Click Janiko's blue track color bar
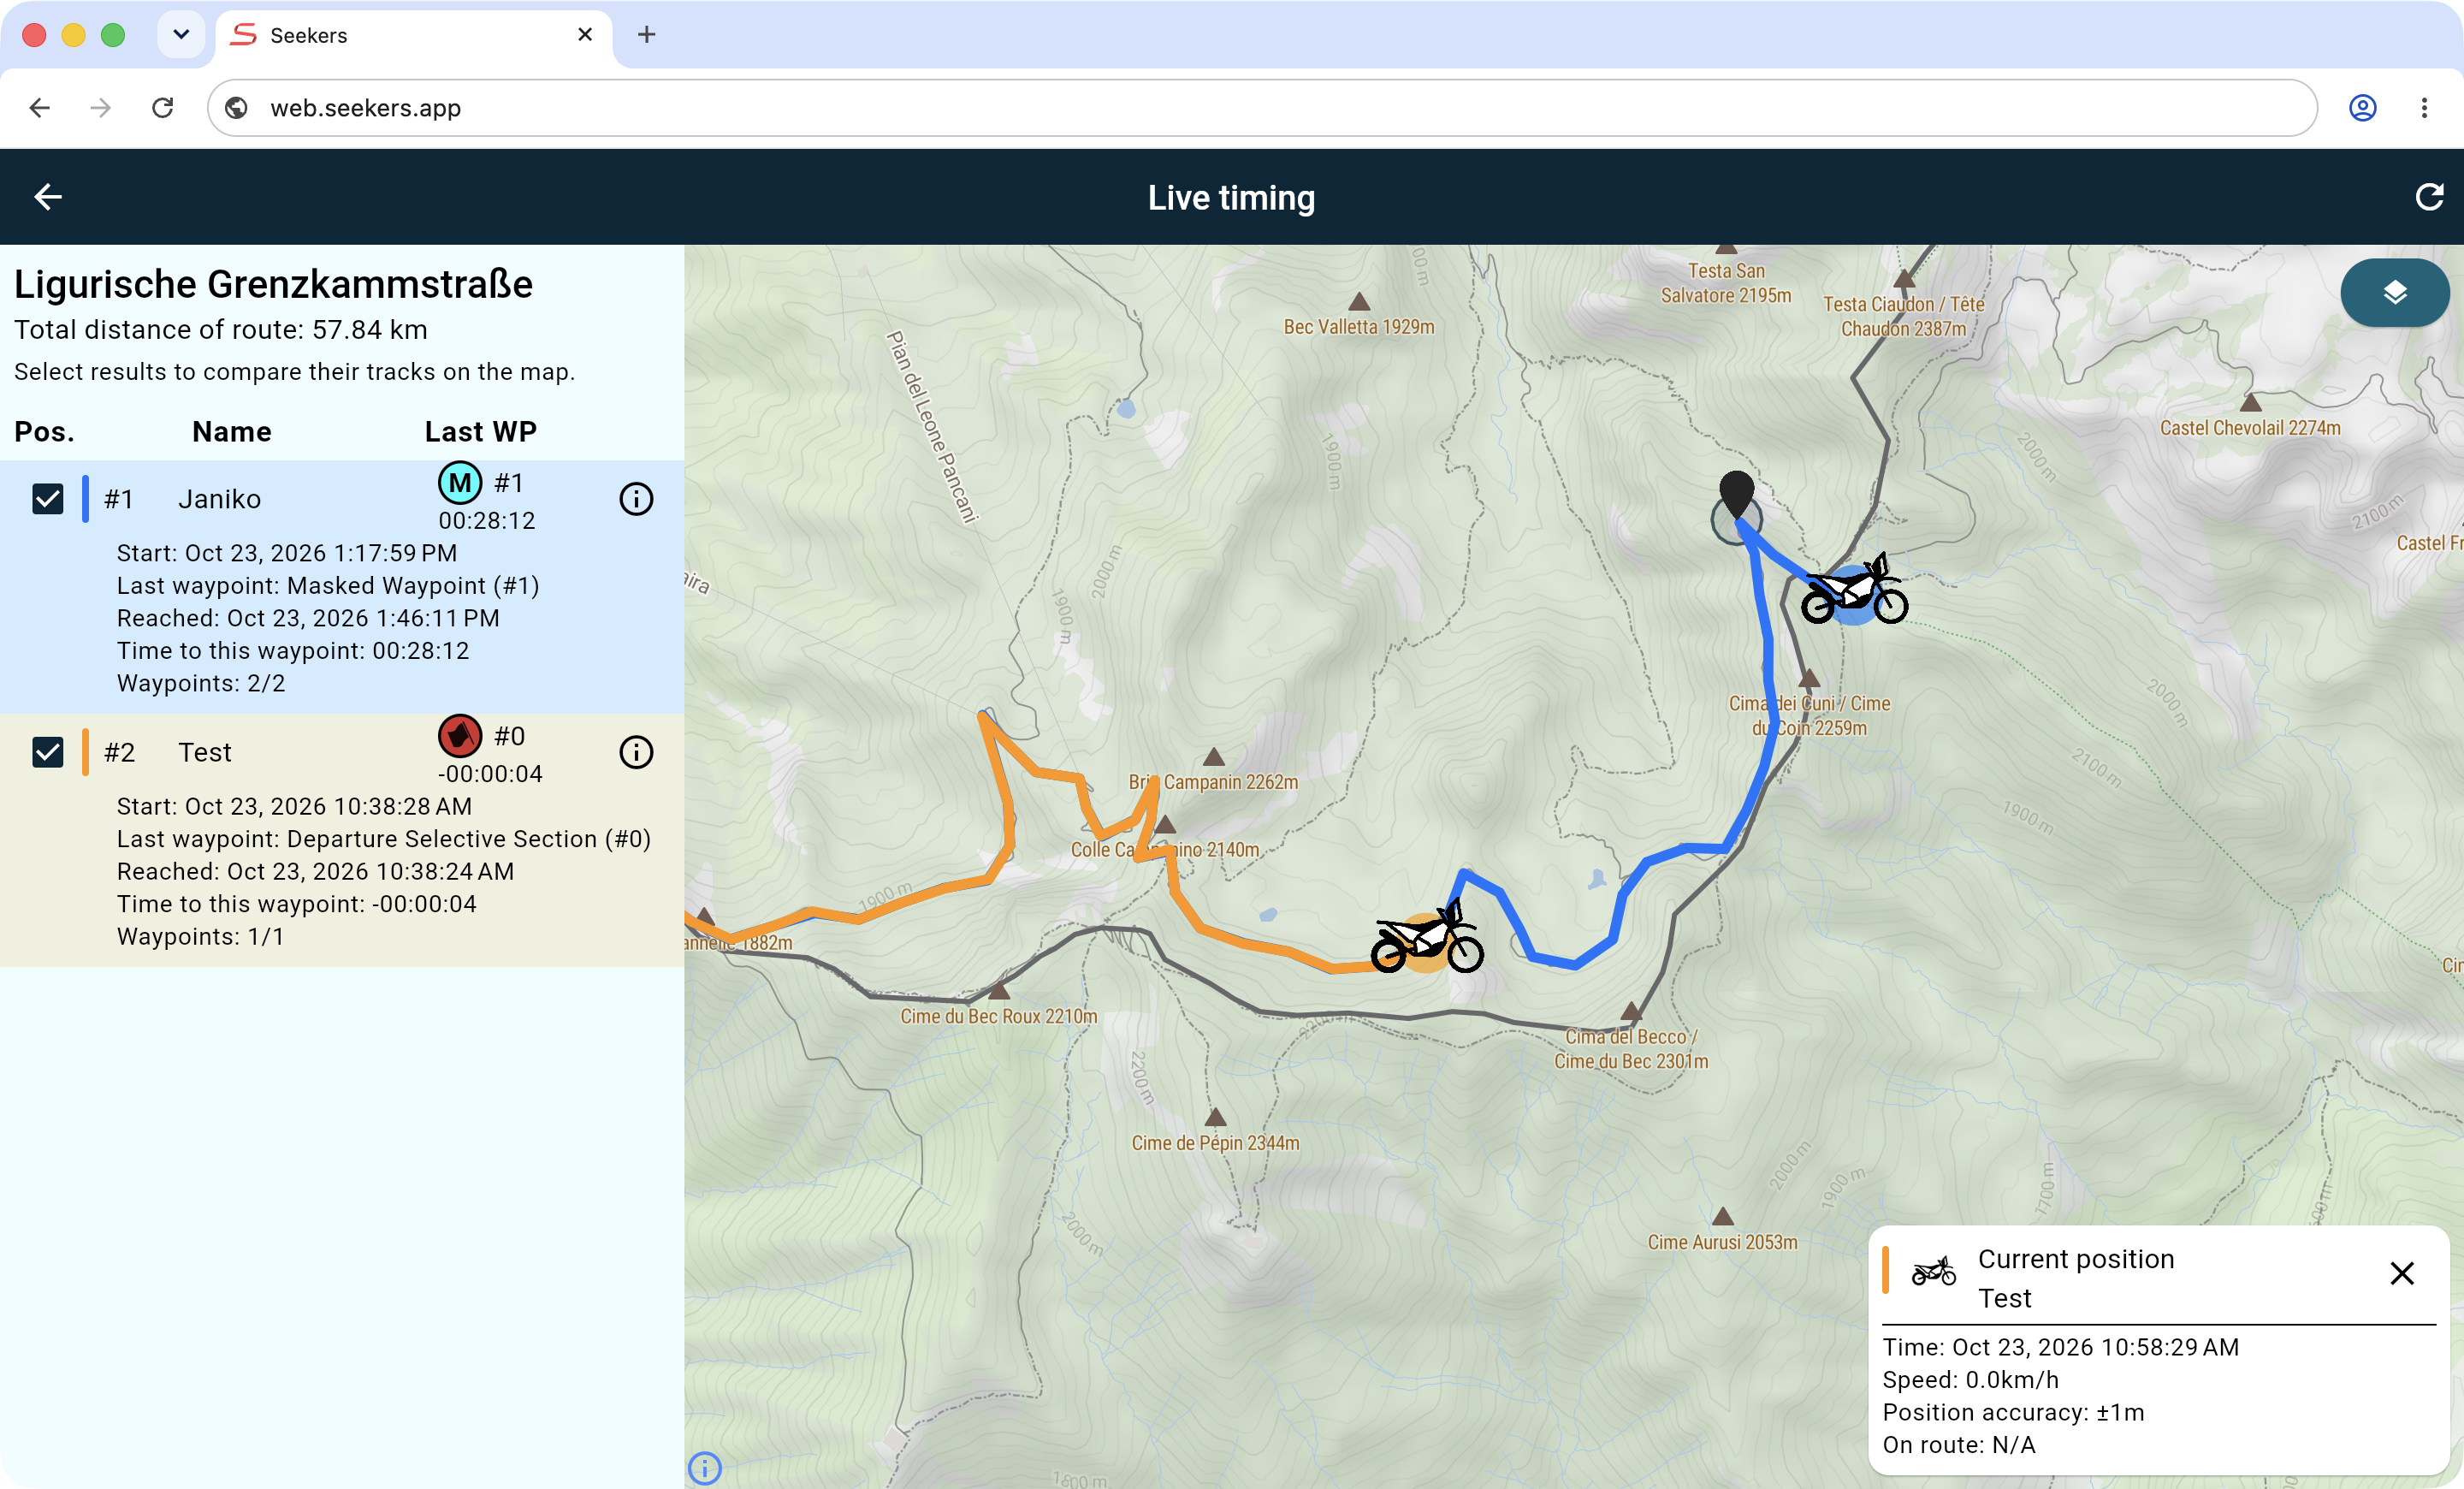This screenshot has height=1489, width=2464. pyautogui.click(x=85, y=499)
